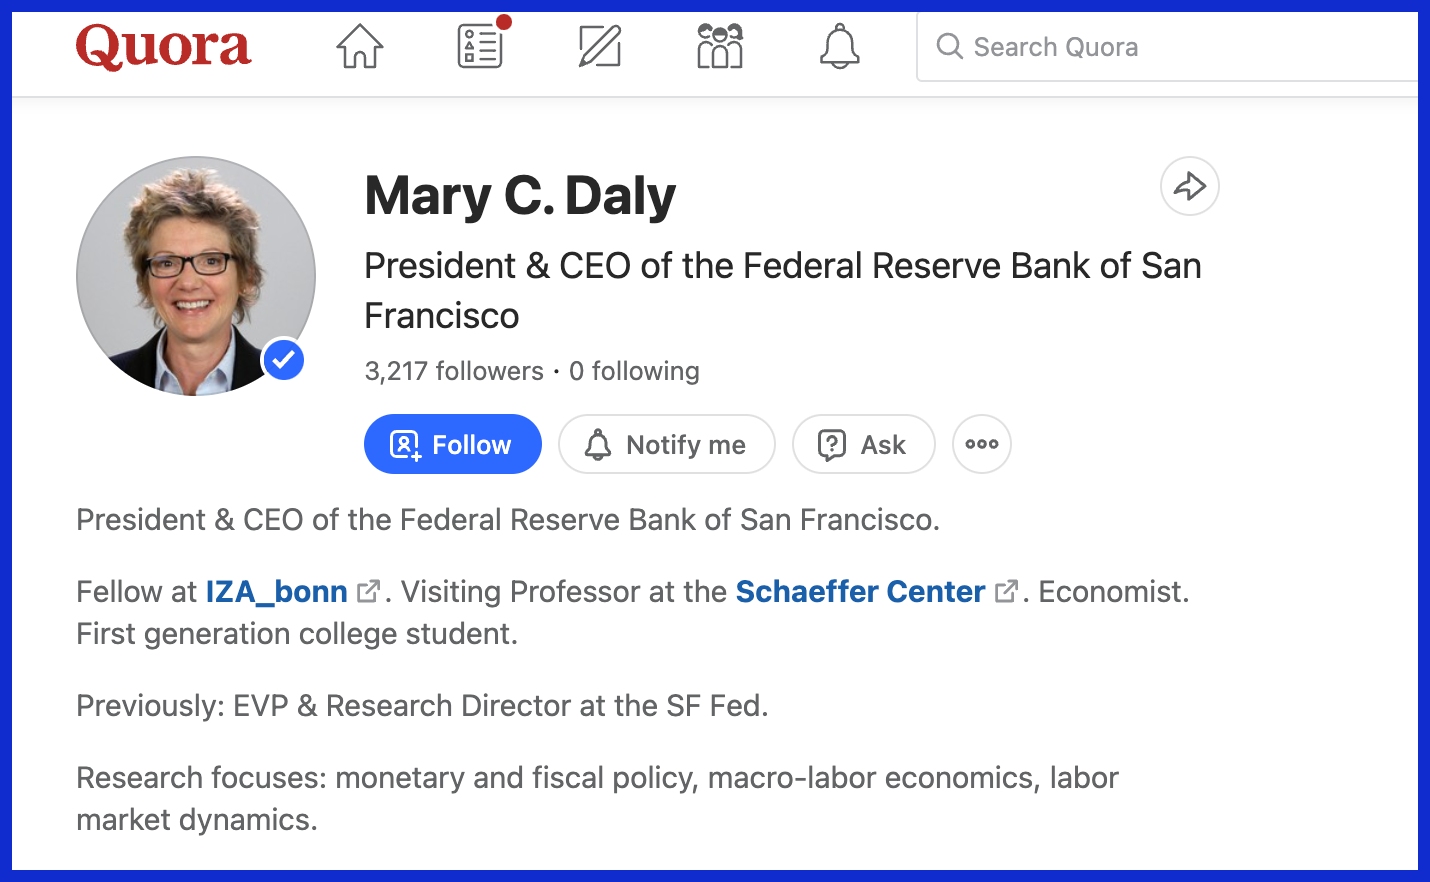
Task: Click the blue verified checkmark badge
Action: point(284,359)
